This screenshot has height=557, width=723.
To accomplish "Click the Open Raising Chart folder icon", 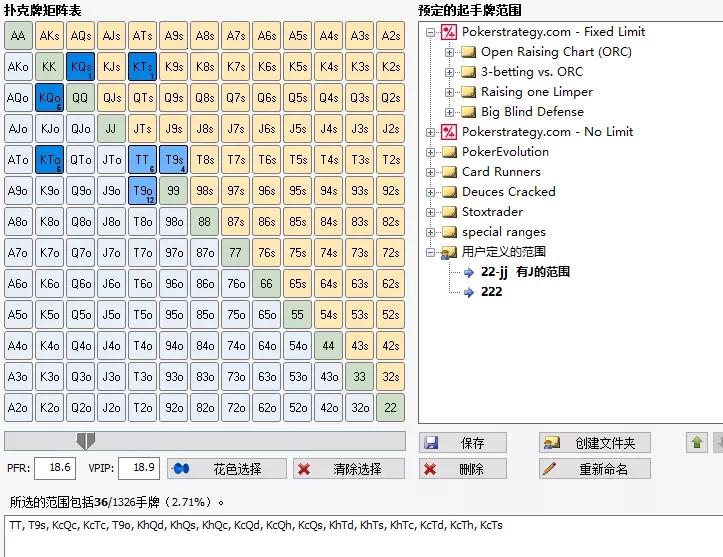I will tap(468, 52).
